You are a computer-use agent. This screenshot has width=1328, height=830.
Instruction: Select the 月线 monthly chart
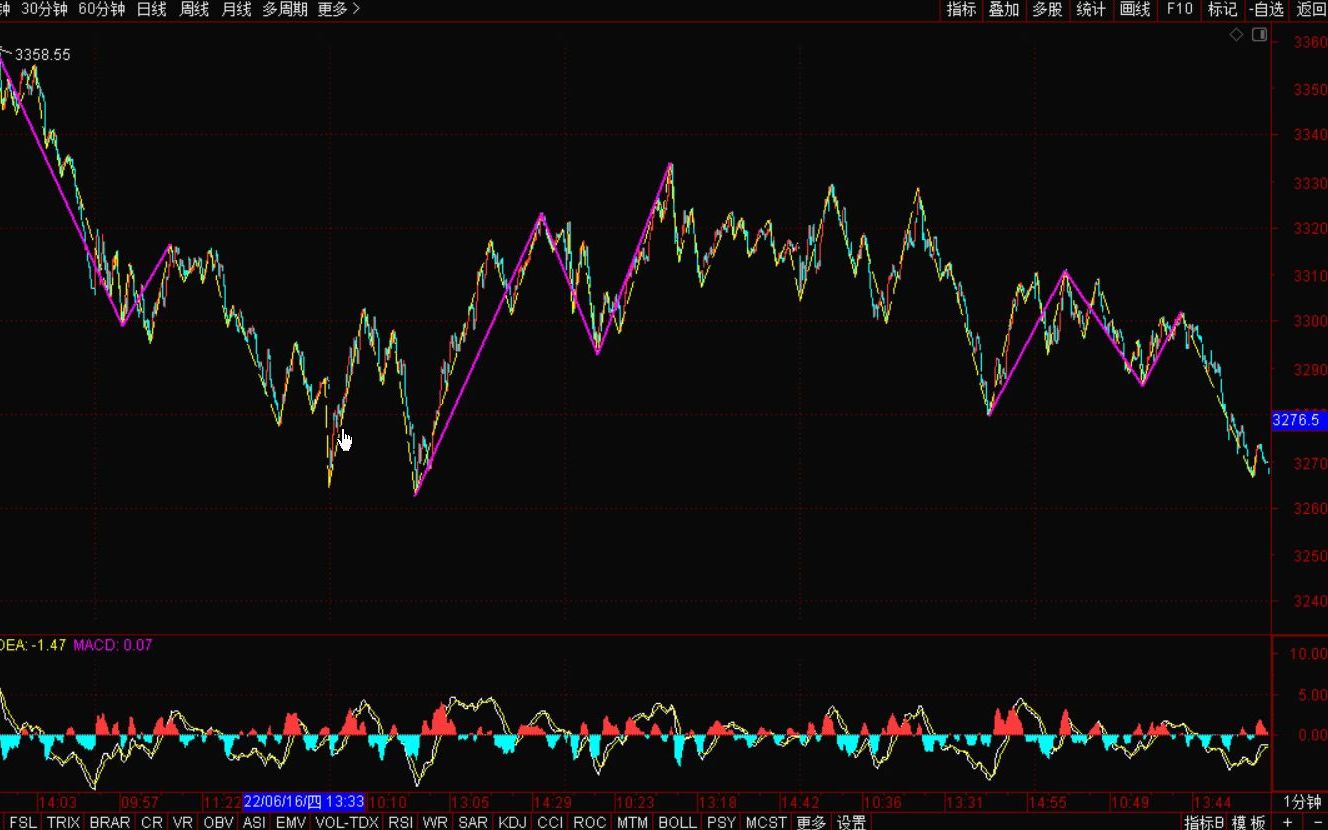236,9
